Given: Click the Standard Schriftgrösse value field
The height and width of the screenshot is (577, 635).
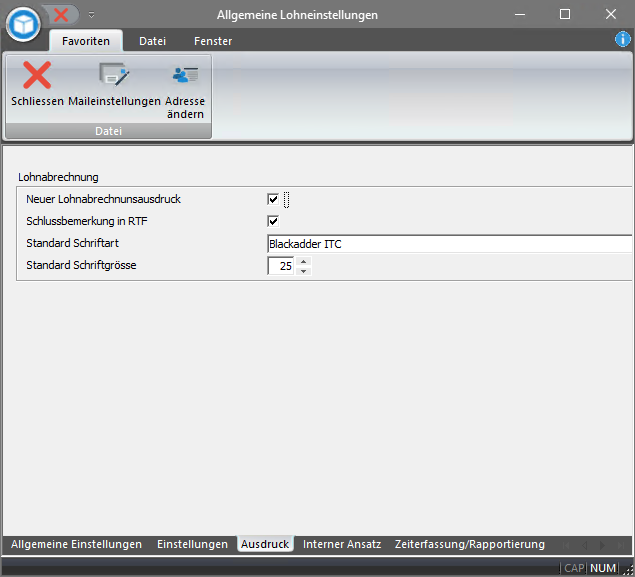Looking at the screenshot, I should [x=281, y=266].
